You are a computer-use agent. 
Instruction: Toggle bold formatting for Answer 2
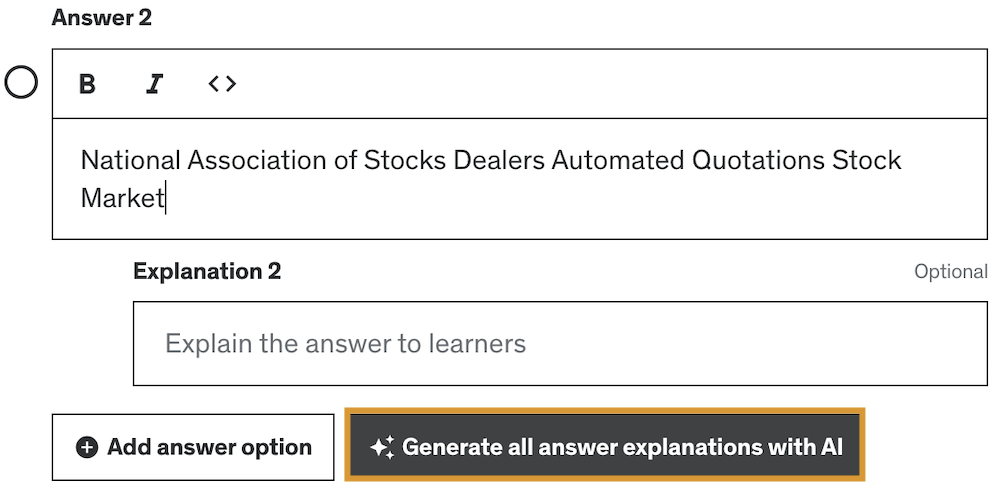[87, 84]
